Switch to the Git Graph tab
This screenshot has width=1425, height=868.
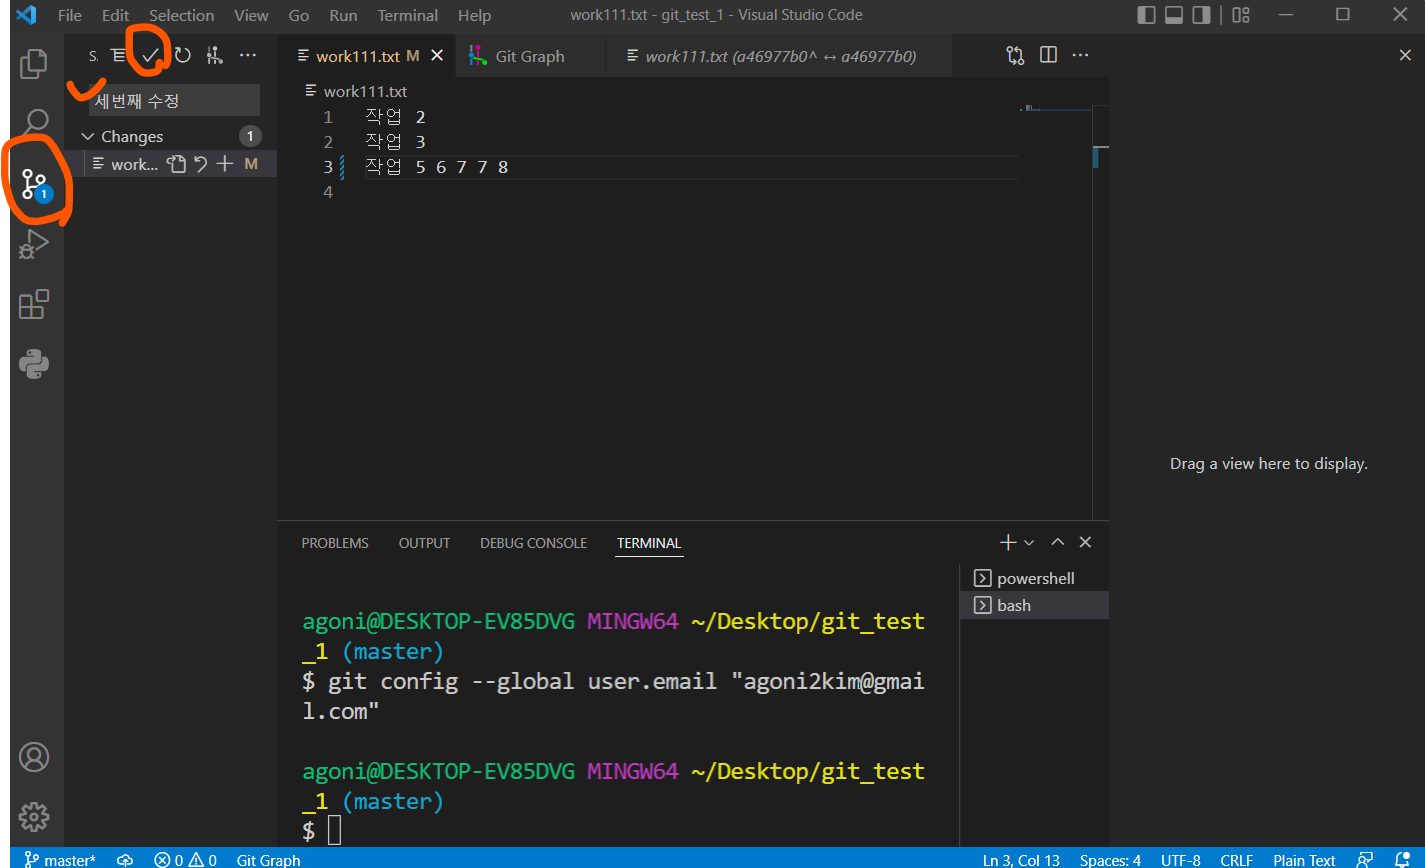click(530, 56)
